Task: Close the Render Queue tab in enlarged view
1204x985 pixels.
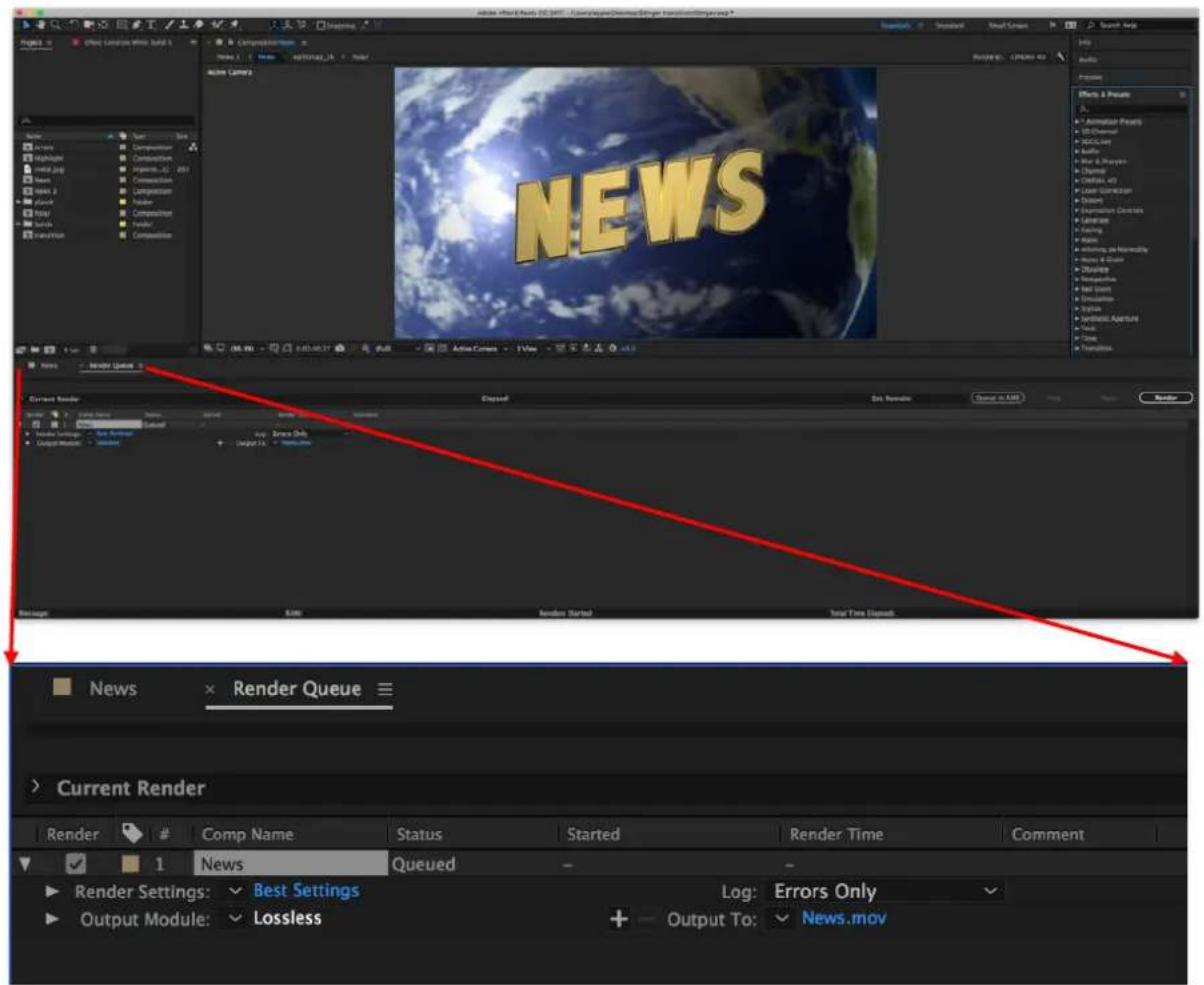Action: (210, 690)
